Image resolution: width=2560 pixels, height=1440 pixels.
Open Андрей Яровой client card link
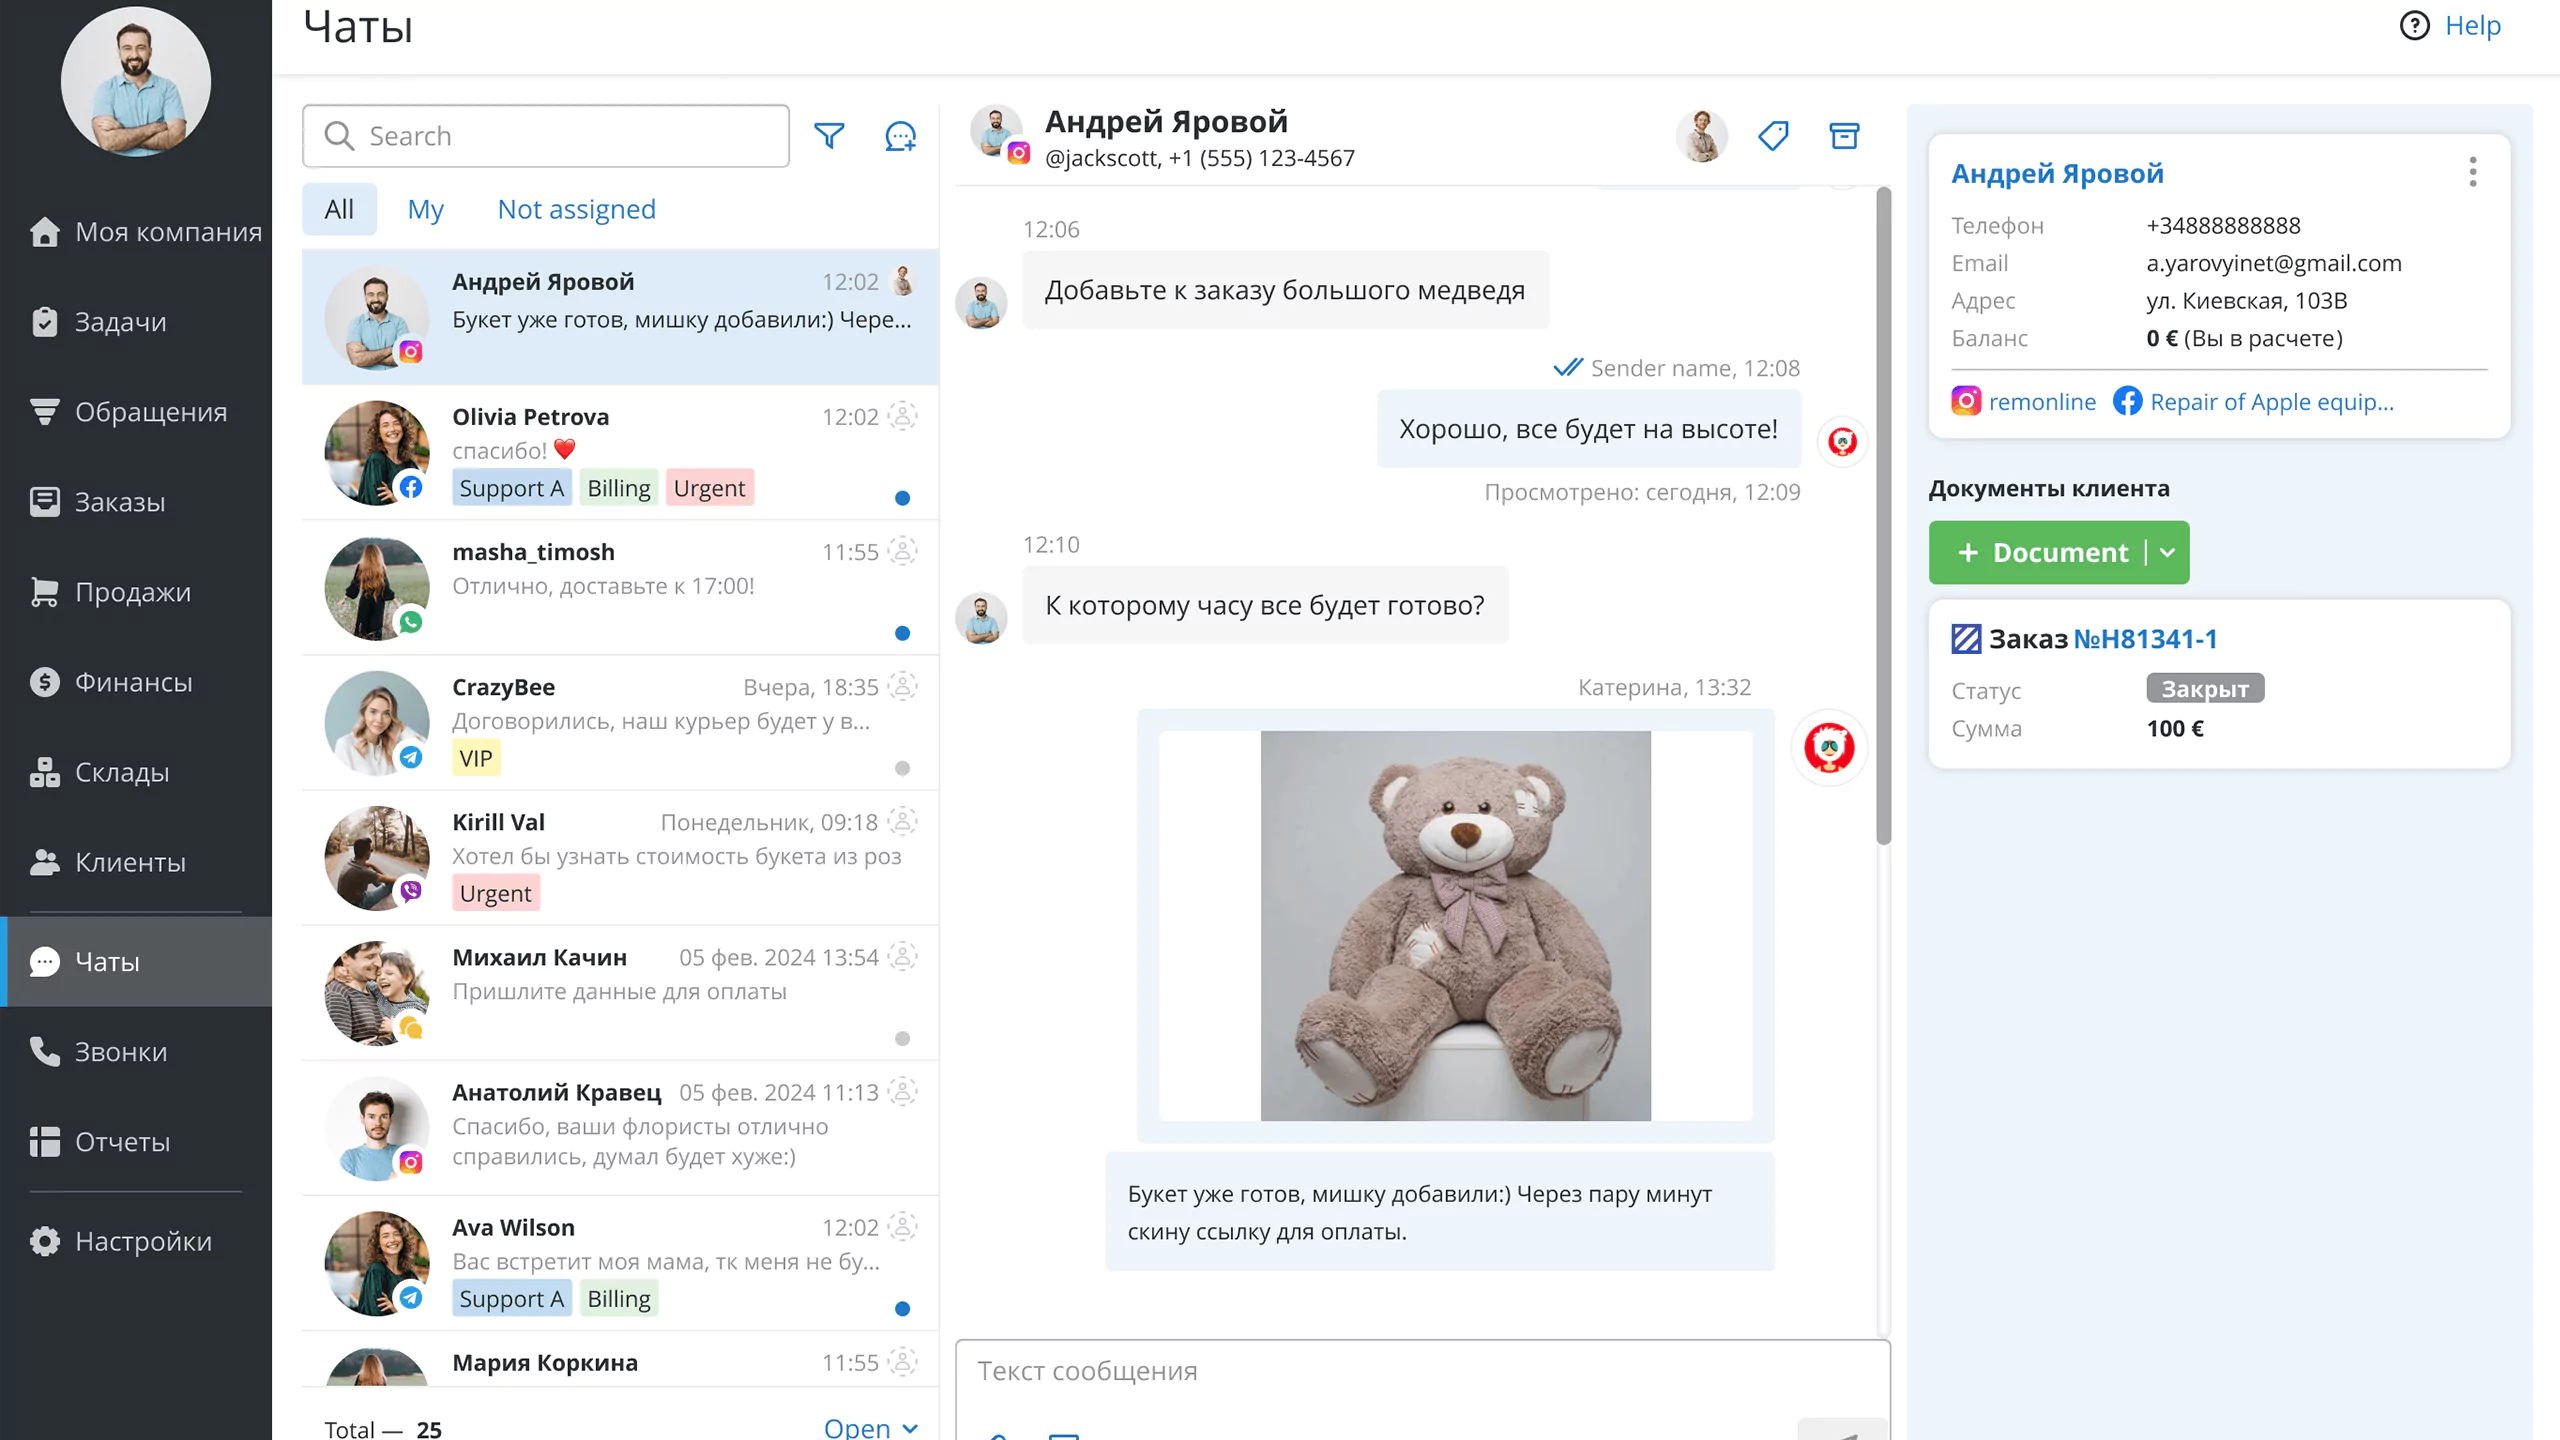tap(2057, 173)
